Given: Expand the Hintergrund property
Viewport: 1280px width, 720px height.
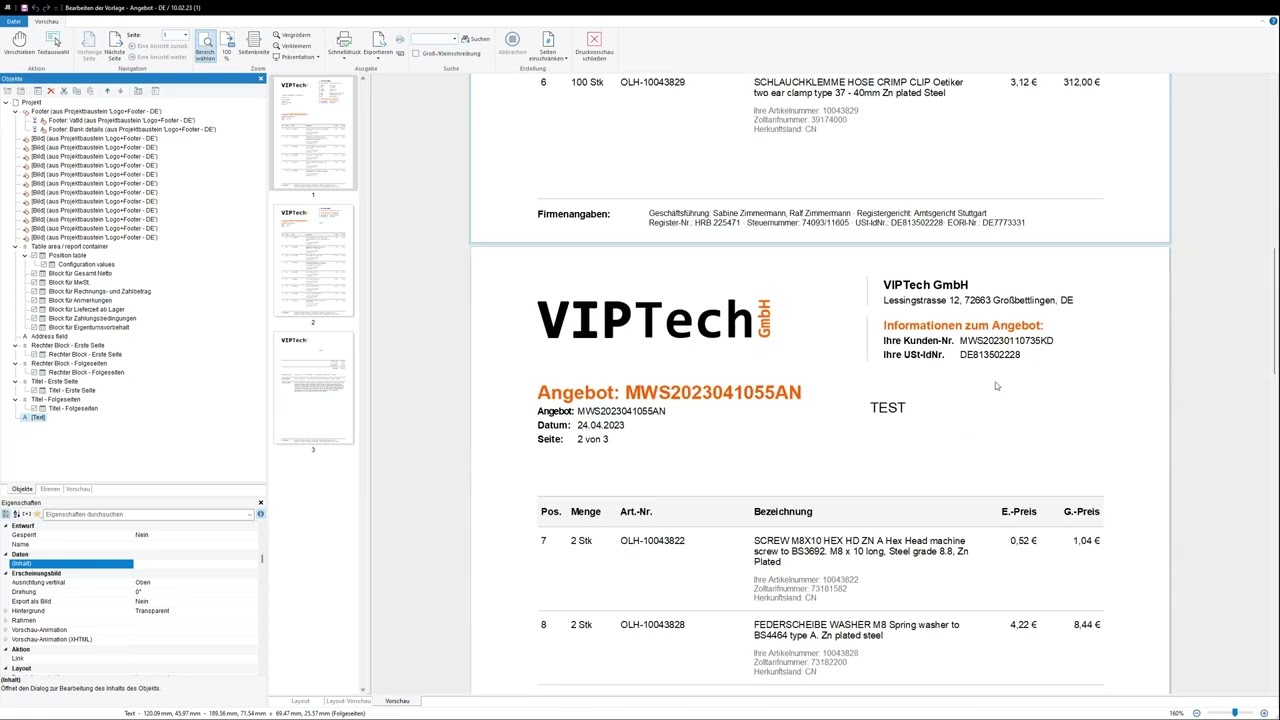Looking at the screenshot, I should click(6, 611).
